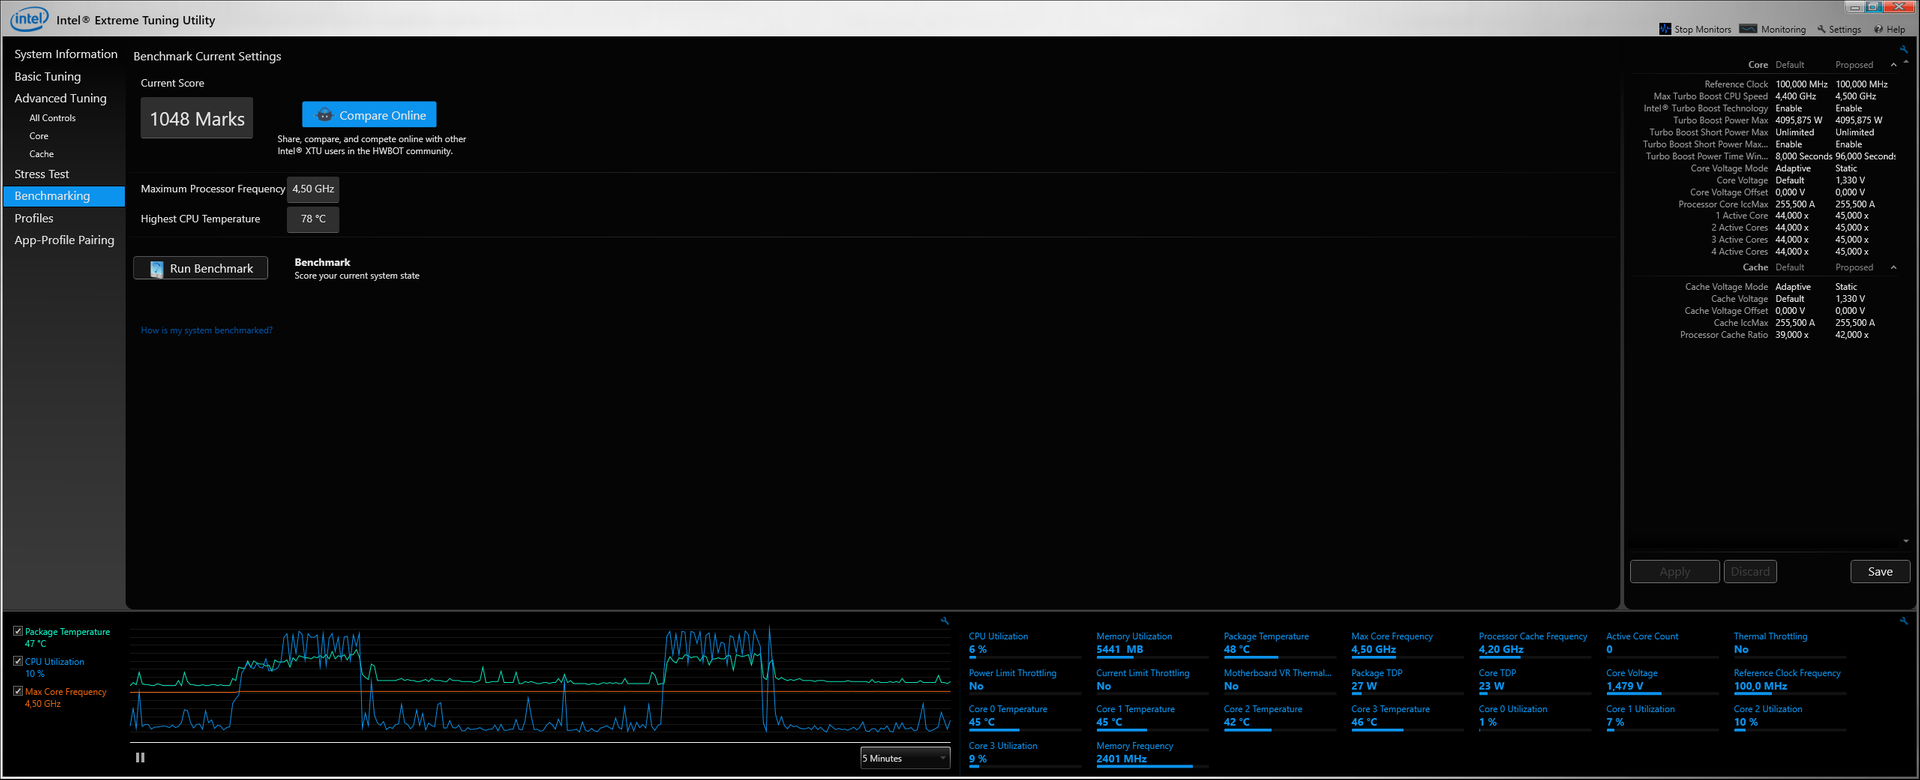
Task: Click wrench icon above monitoring graph
Action: [944, 621]
